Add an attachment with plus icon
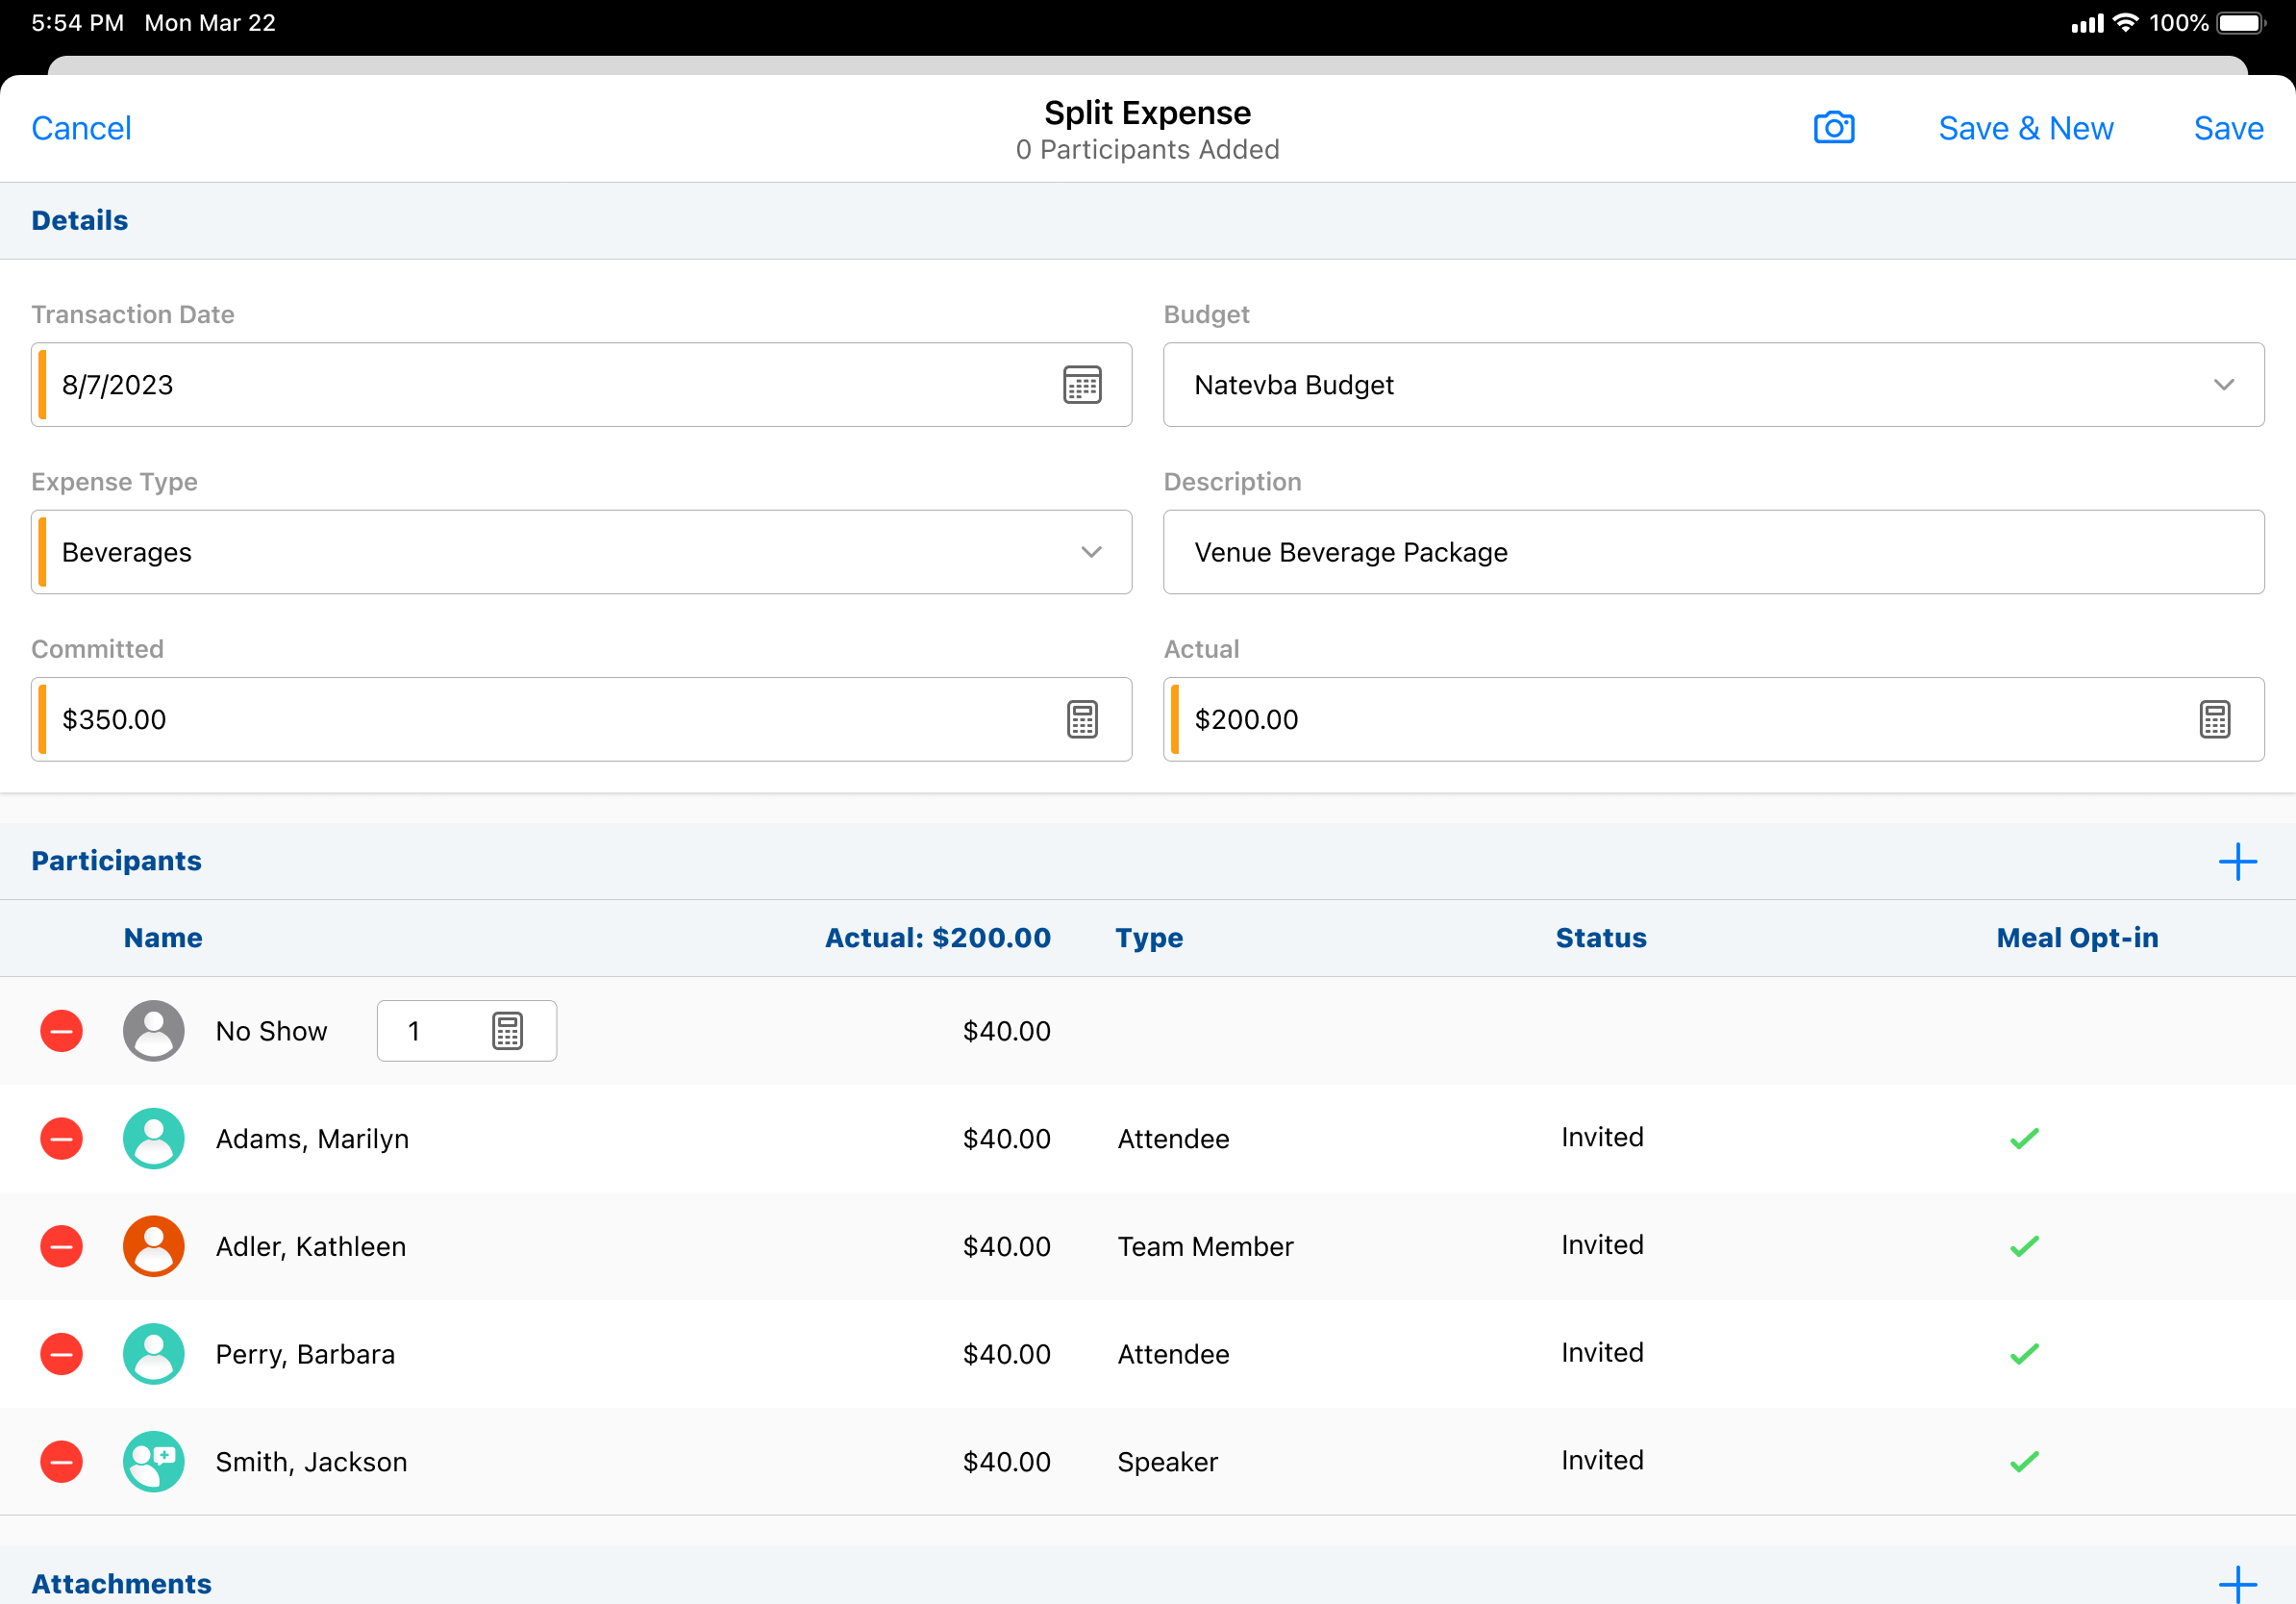 click(2237, 1584)
